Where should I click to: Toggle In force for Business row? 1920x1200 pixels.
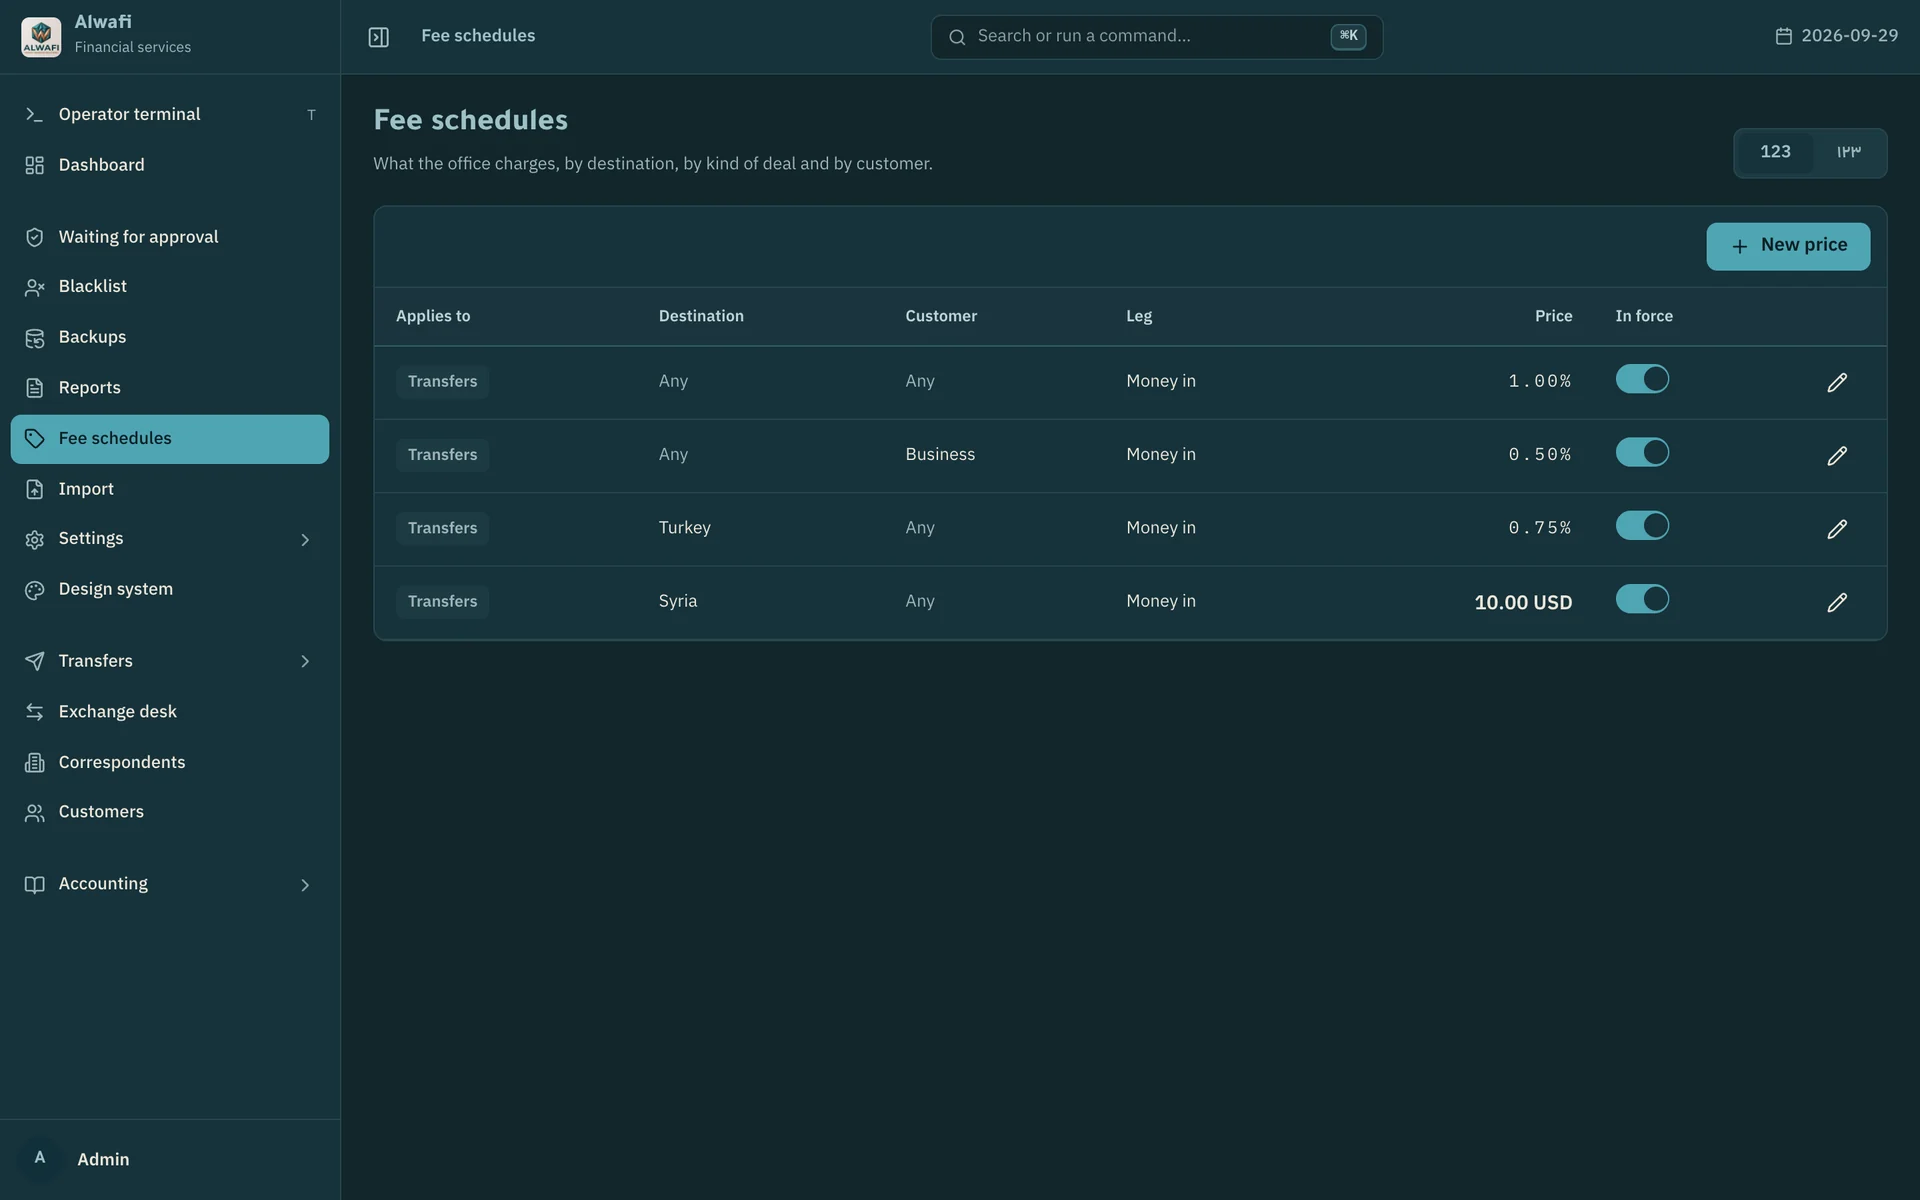(x=1642, y=452)
